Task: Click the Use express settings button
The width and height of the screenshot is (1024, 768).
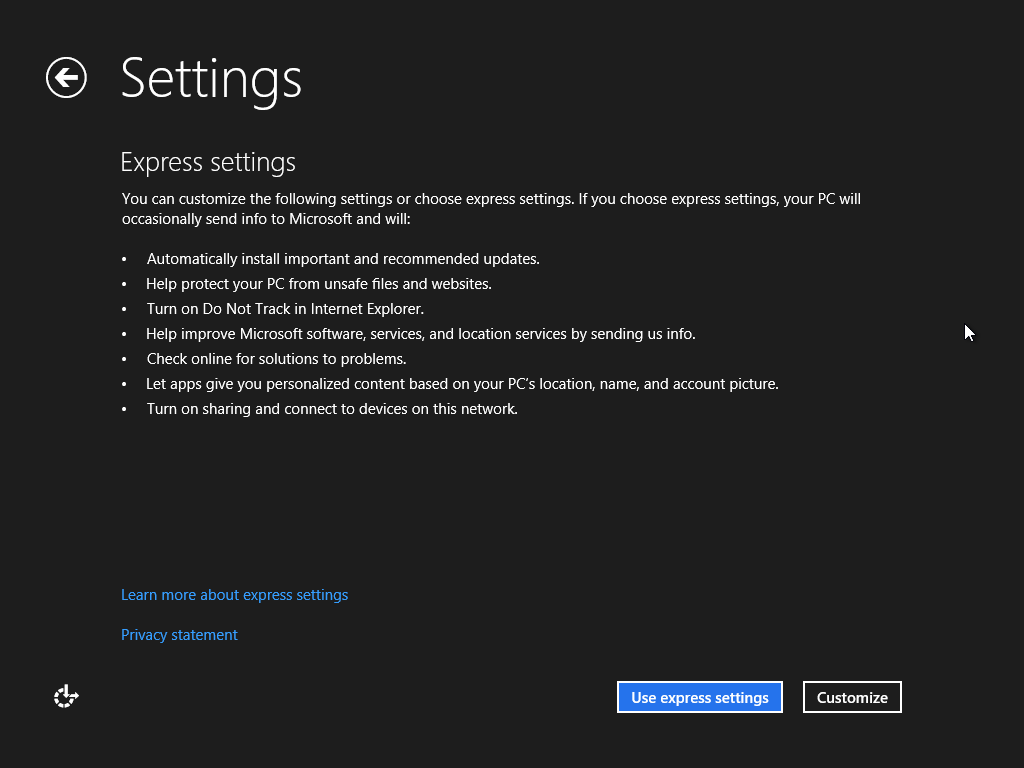Action: click(699, 697)
